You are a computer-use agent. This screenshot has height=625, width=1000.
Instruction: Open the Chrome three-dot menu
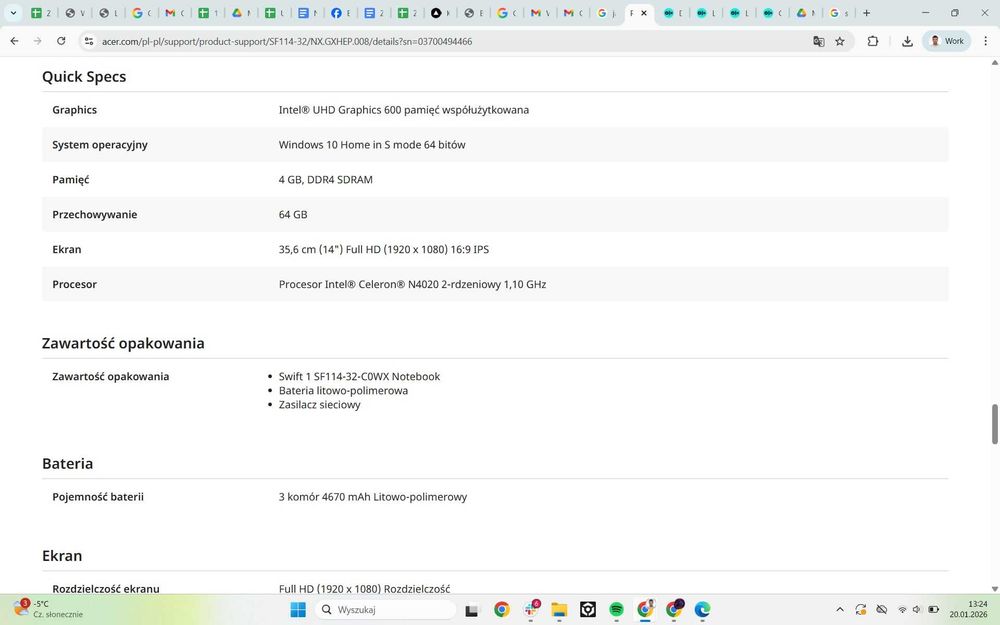click(x=986, y=41)
